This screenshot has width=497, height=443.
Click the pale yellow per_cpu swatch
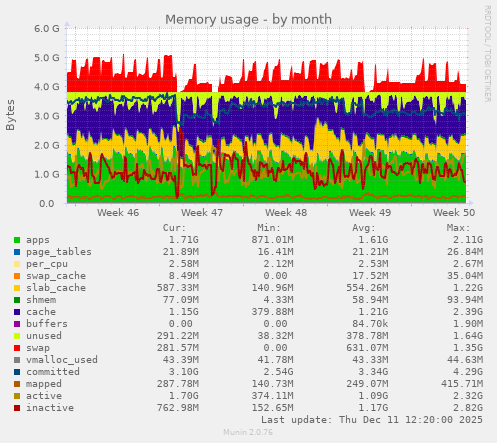17,264
